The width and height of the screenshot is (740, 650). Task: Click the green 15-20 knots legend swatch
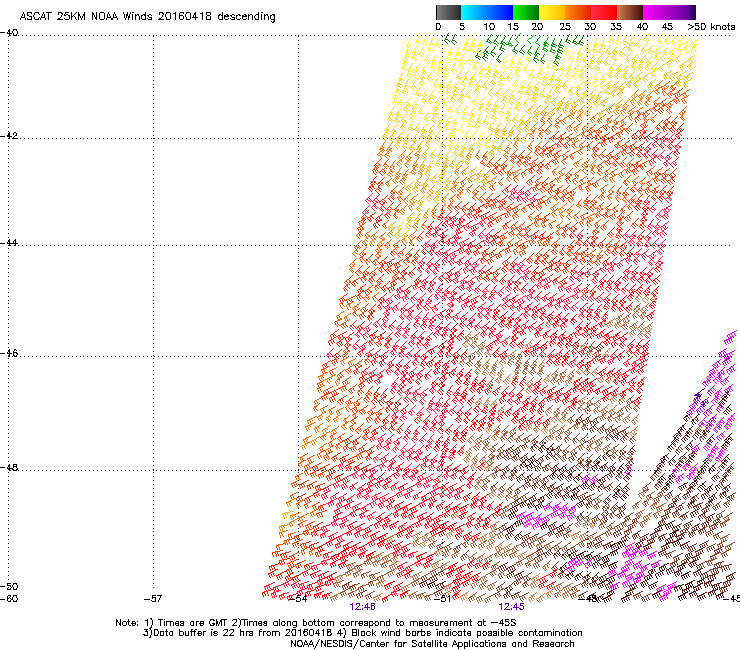[526, 12]
